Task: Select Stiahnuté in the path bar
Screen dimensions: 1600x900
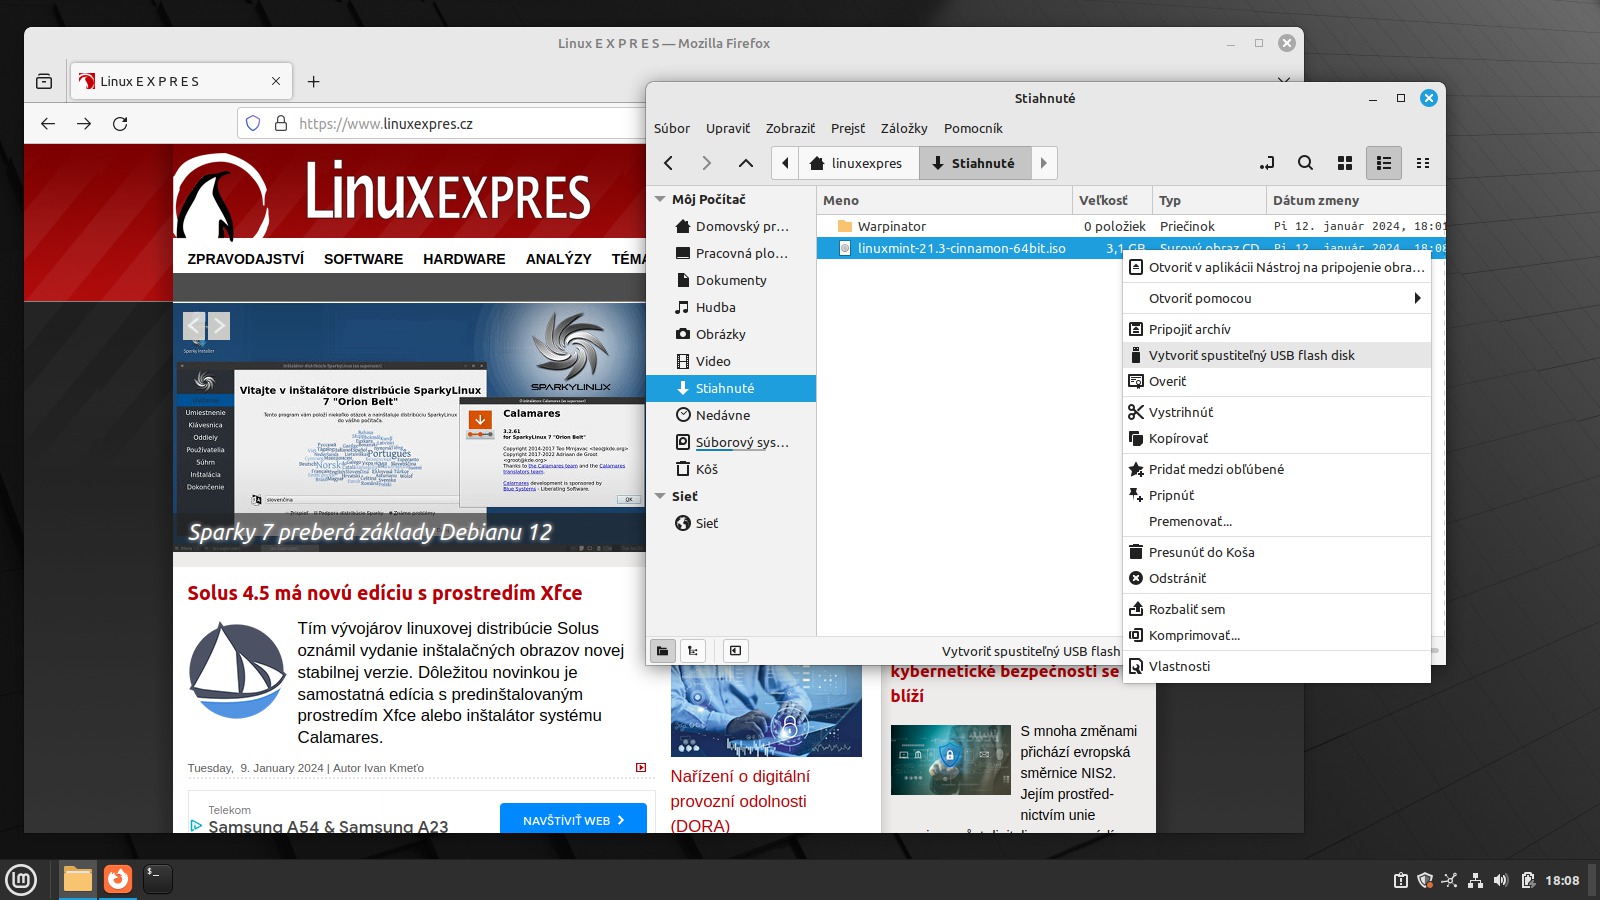Action: [973, 163]
